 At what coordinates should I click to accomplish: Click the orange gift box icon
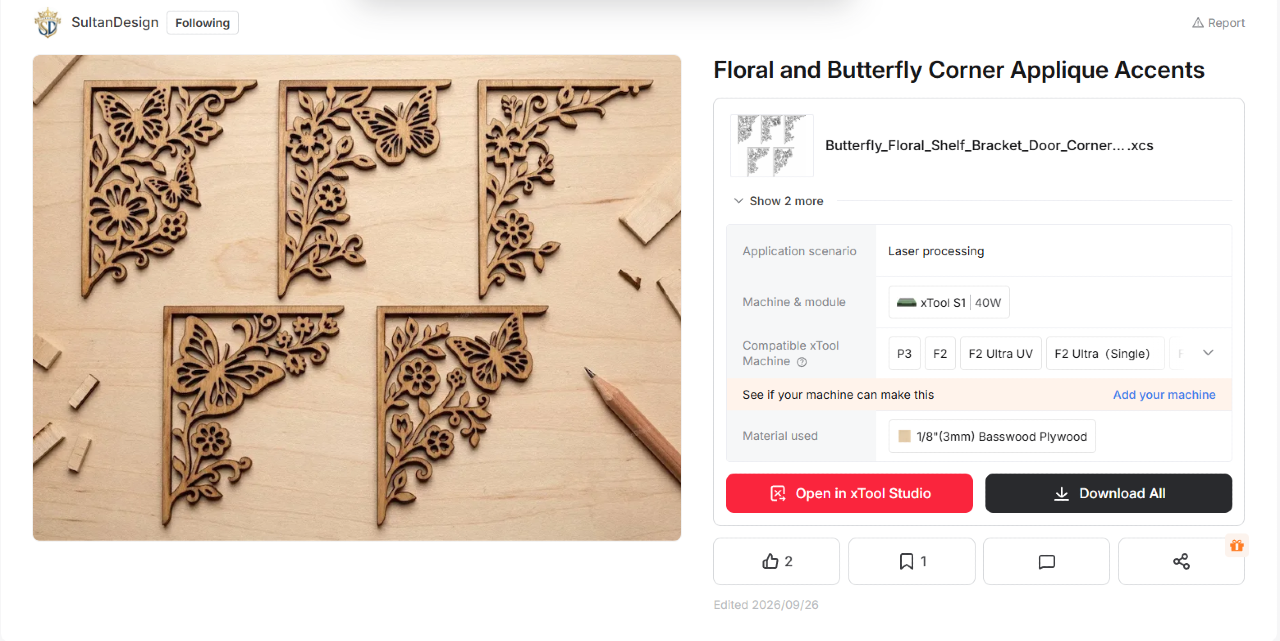pos(1237,545)
